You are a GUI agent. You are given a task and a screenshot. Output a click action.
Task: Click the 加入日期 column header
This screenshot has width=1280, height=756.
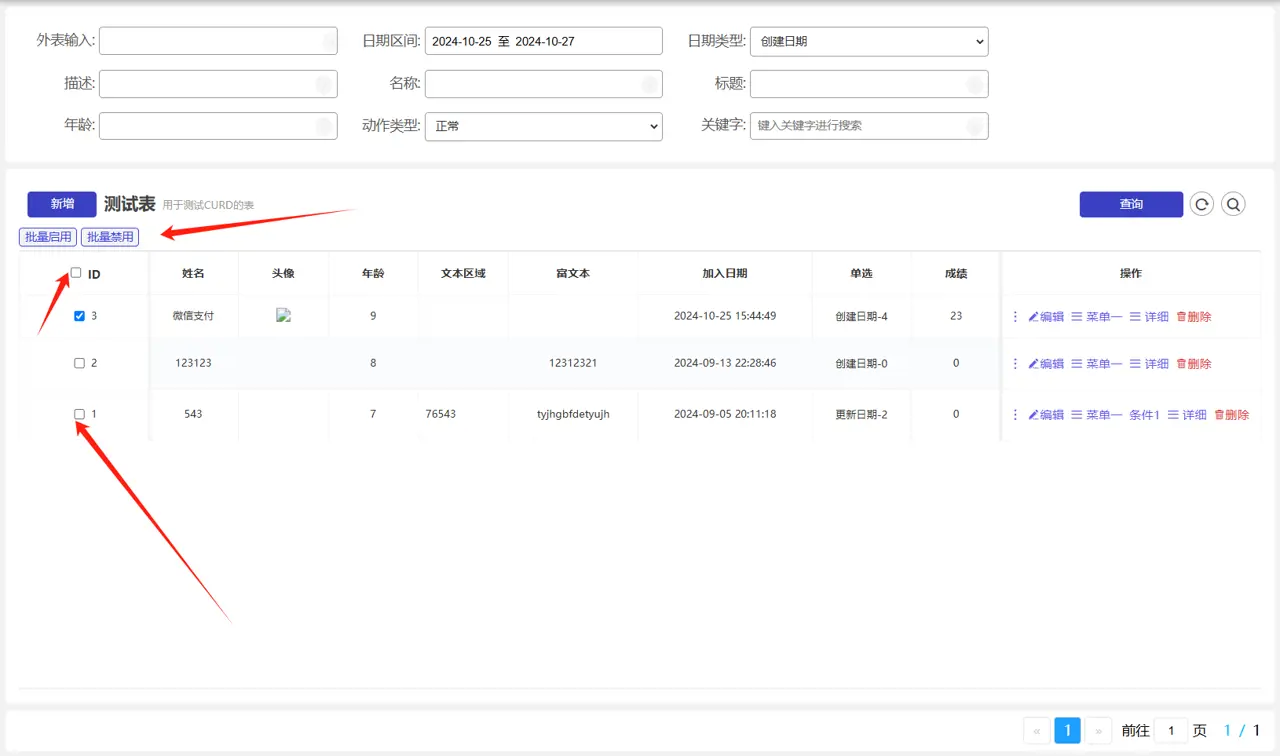point(725,273)
